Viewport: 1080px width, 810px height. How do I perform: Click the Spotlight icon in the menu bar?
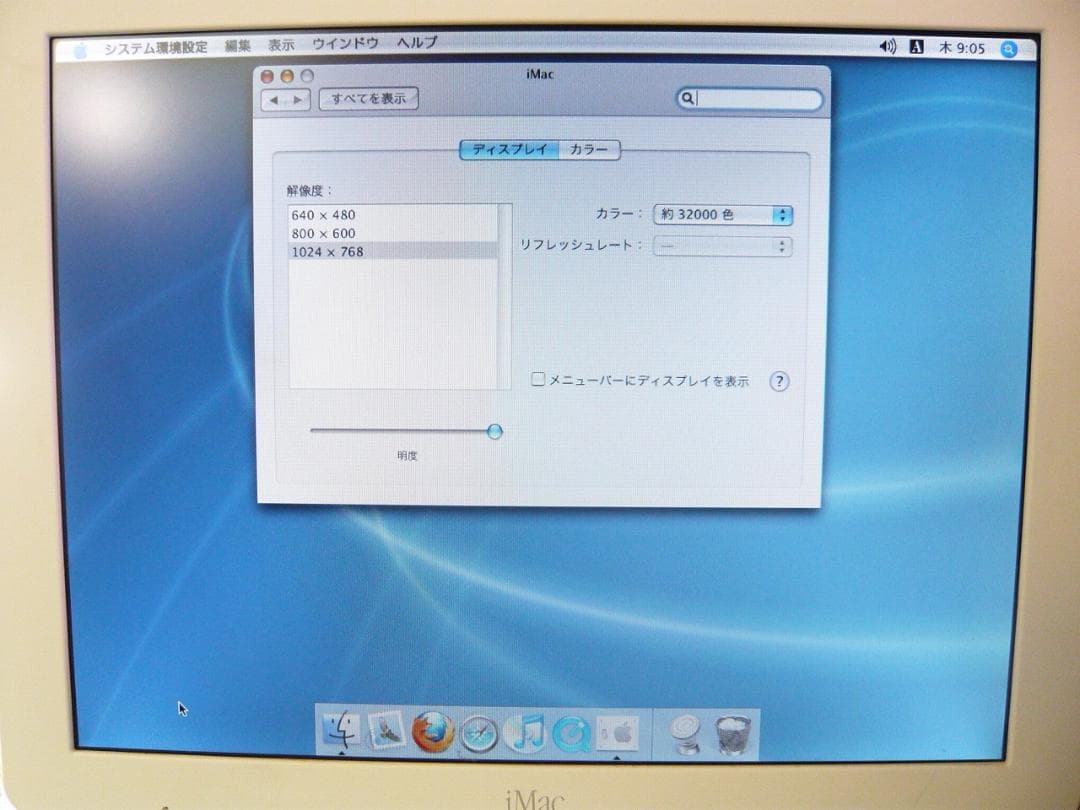(1009, 48)
